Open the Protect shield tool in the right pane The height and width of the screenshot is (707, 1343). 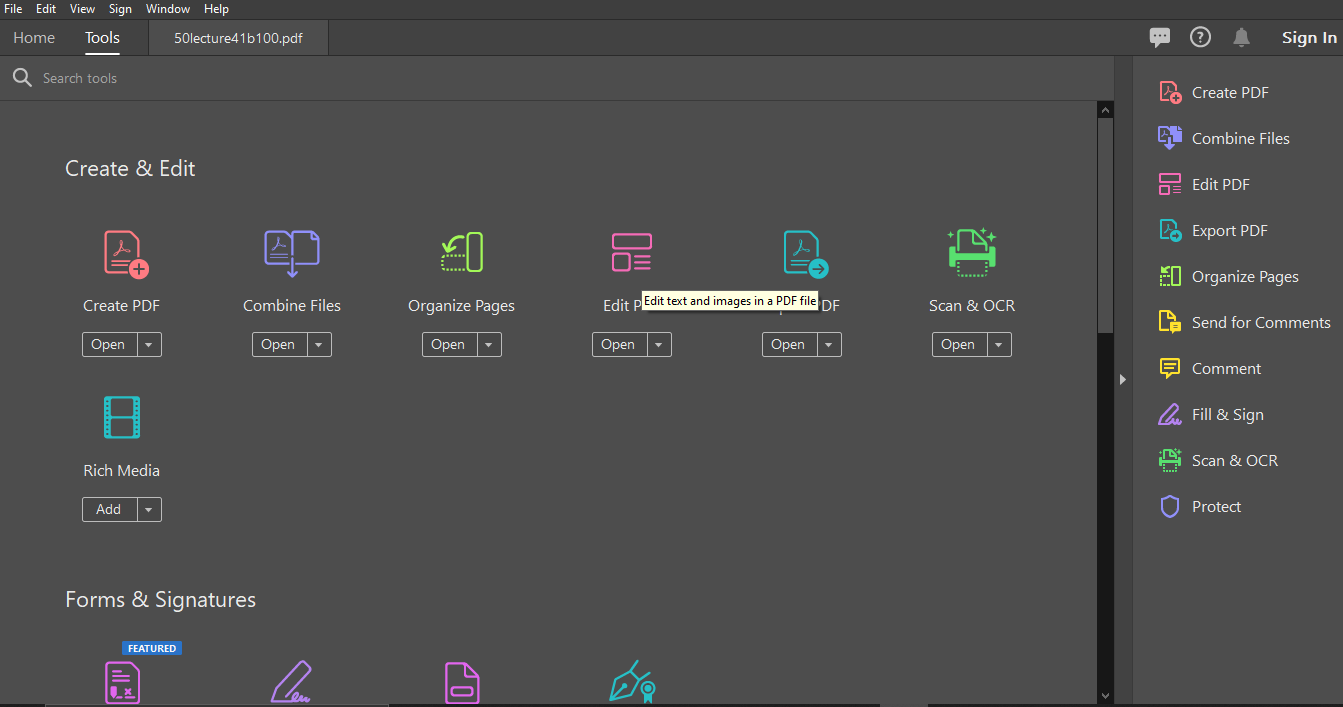click(x=1200, y=506)
